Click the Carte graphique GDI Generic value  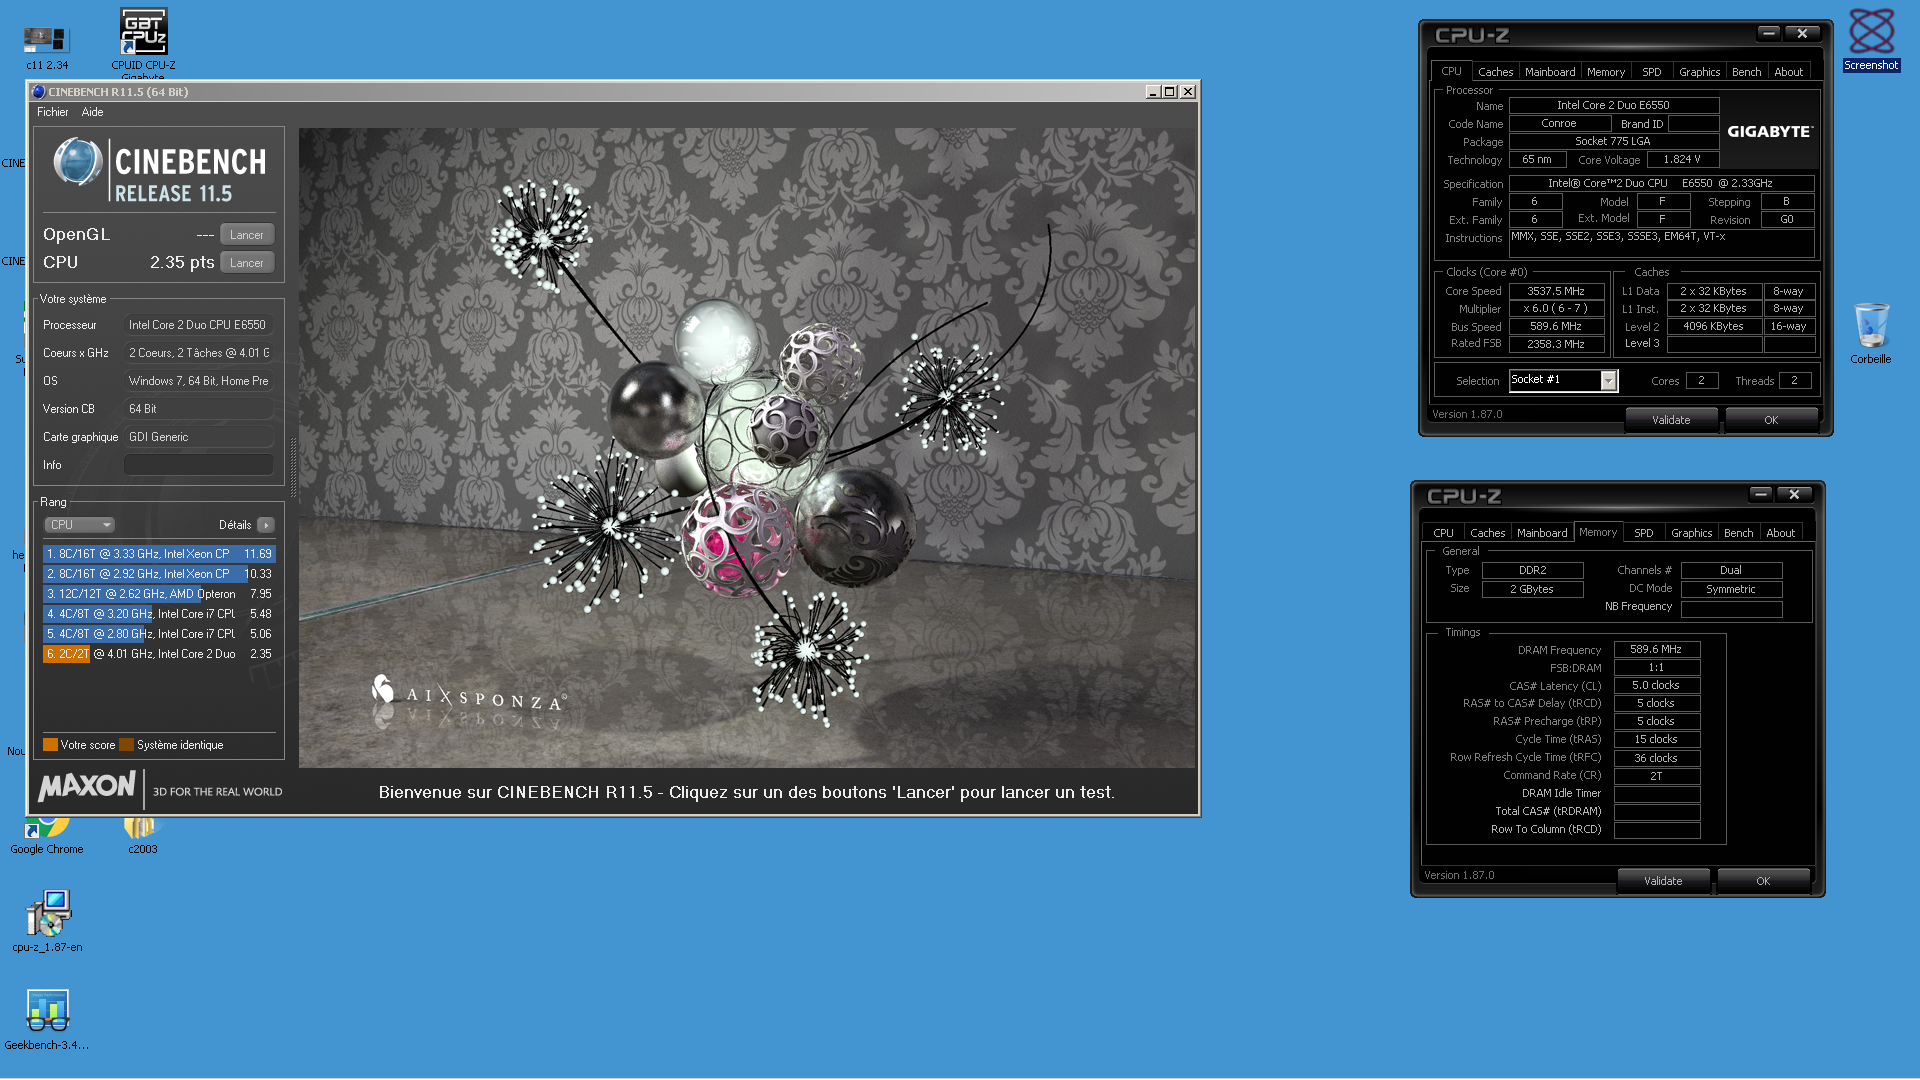(x=198, y=437)
